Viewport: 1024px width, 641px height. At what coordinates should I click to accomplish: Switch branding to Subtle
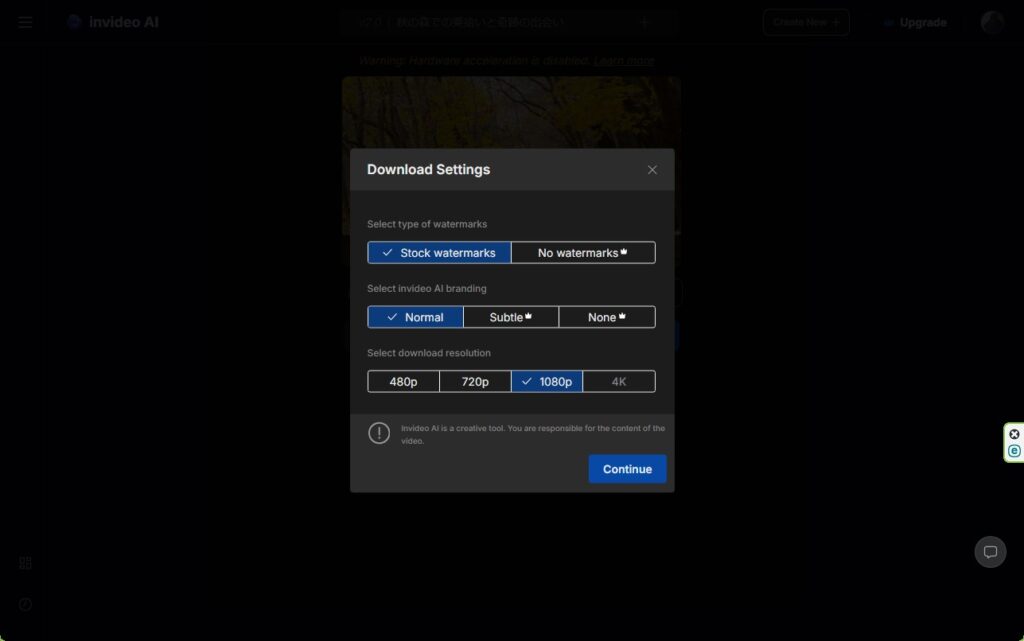point(510,317)
